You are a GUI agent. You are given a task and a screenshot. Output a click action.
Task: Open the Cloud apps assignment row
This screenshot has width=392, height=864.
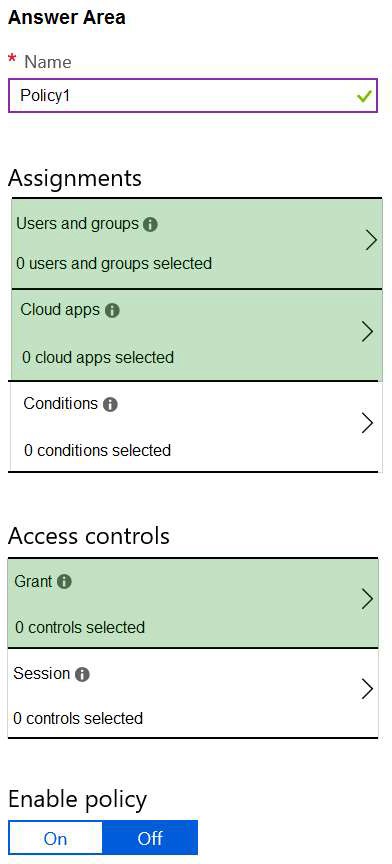(x=196, y=335)
